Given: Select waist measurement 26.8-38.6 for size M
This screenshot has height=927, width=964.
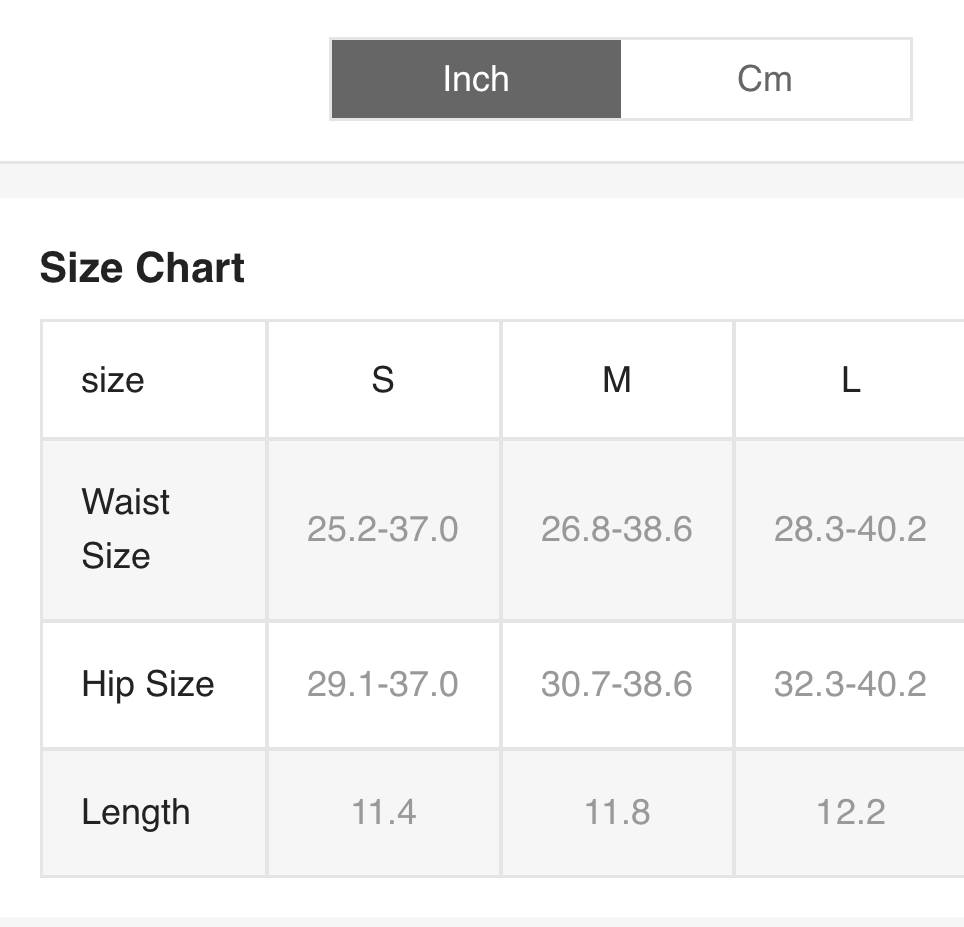Looking at the screenshot, I should tap(617, 530).
